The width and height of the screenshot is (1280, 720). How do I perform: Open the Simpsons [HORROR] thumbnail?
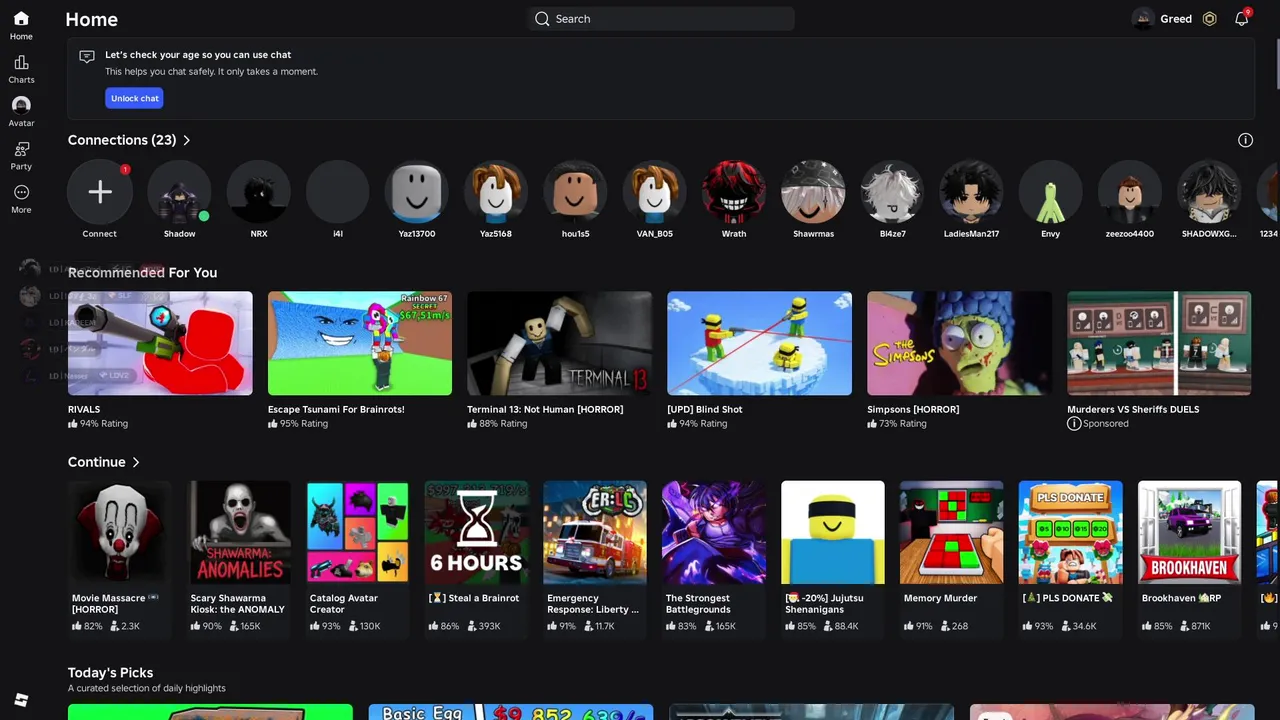coord(959,343)
